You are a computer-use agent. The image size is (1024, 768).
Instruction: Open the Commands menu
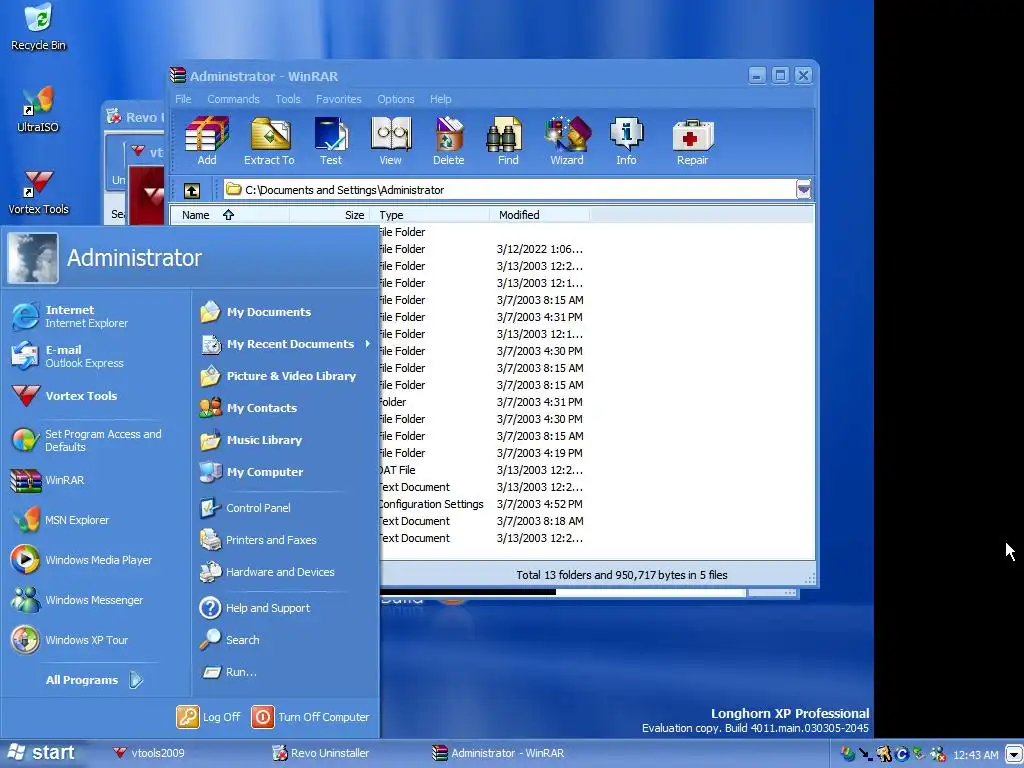[233, 99]
